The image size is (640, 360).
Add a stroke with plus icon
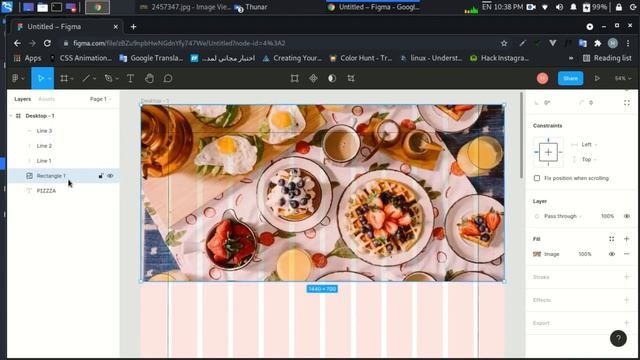tap(627, 277)
